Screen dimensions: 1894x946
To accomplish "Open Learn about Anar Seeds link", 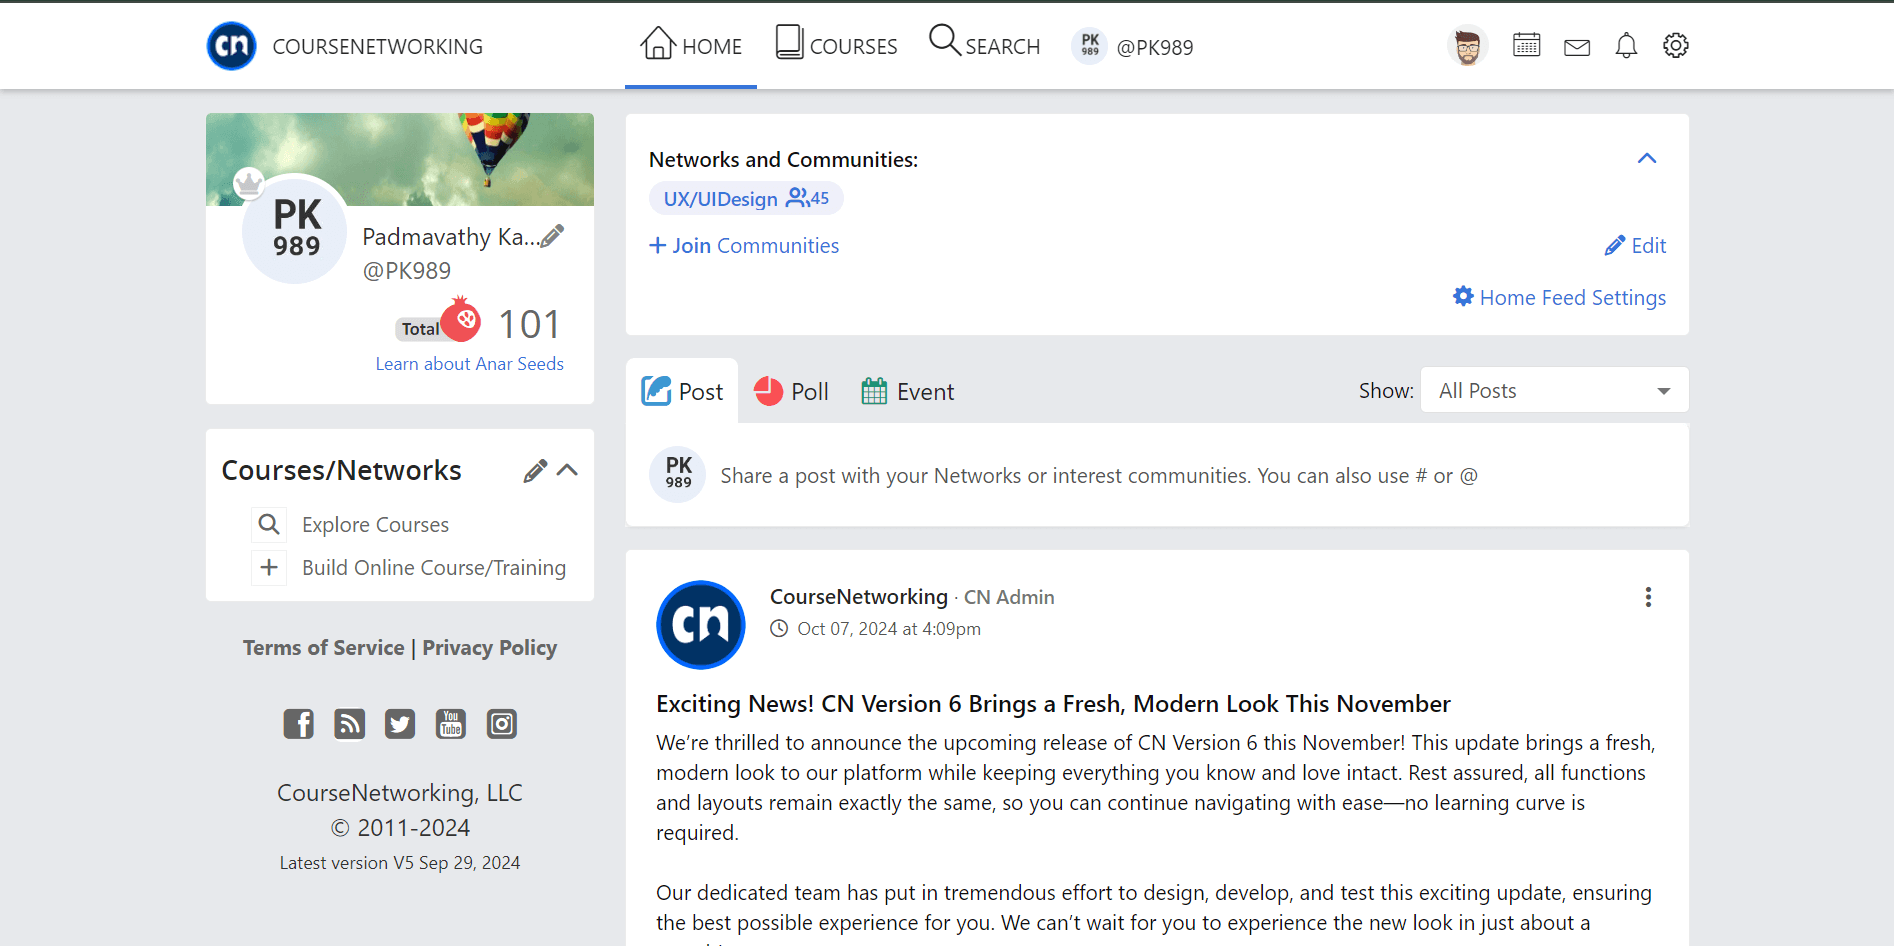I will click(x=470, y=364).
